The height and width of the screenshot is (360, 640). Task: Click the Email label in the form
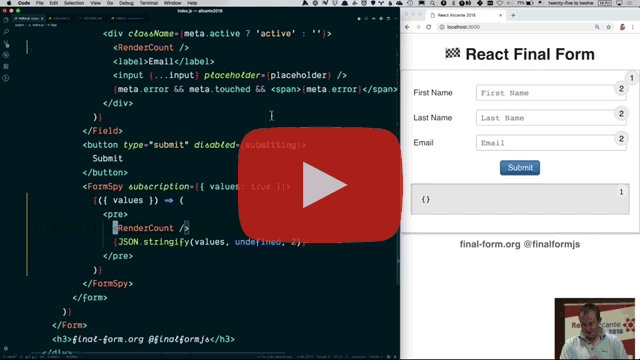click(x=423, y=142)
